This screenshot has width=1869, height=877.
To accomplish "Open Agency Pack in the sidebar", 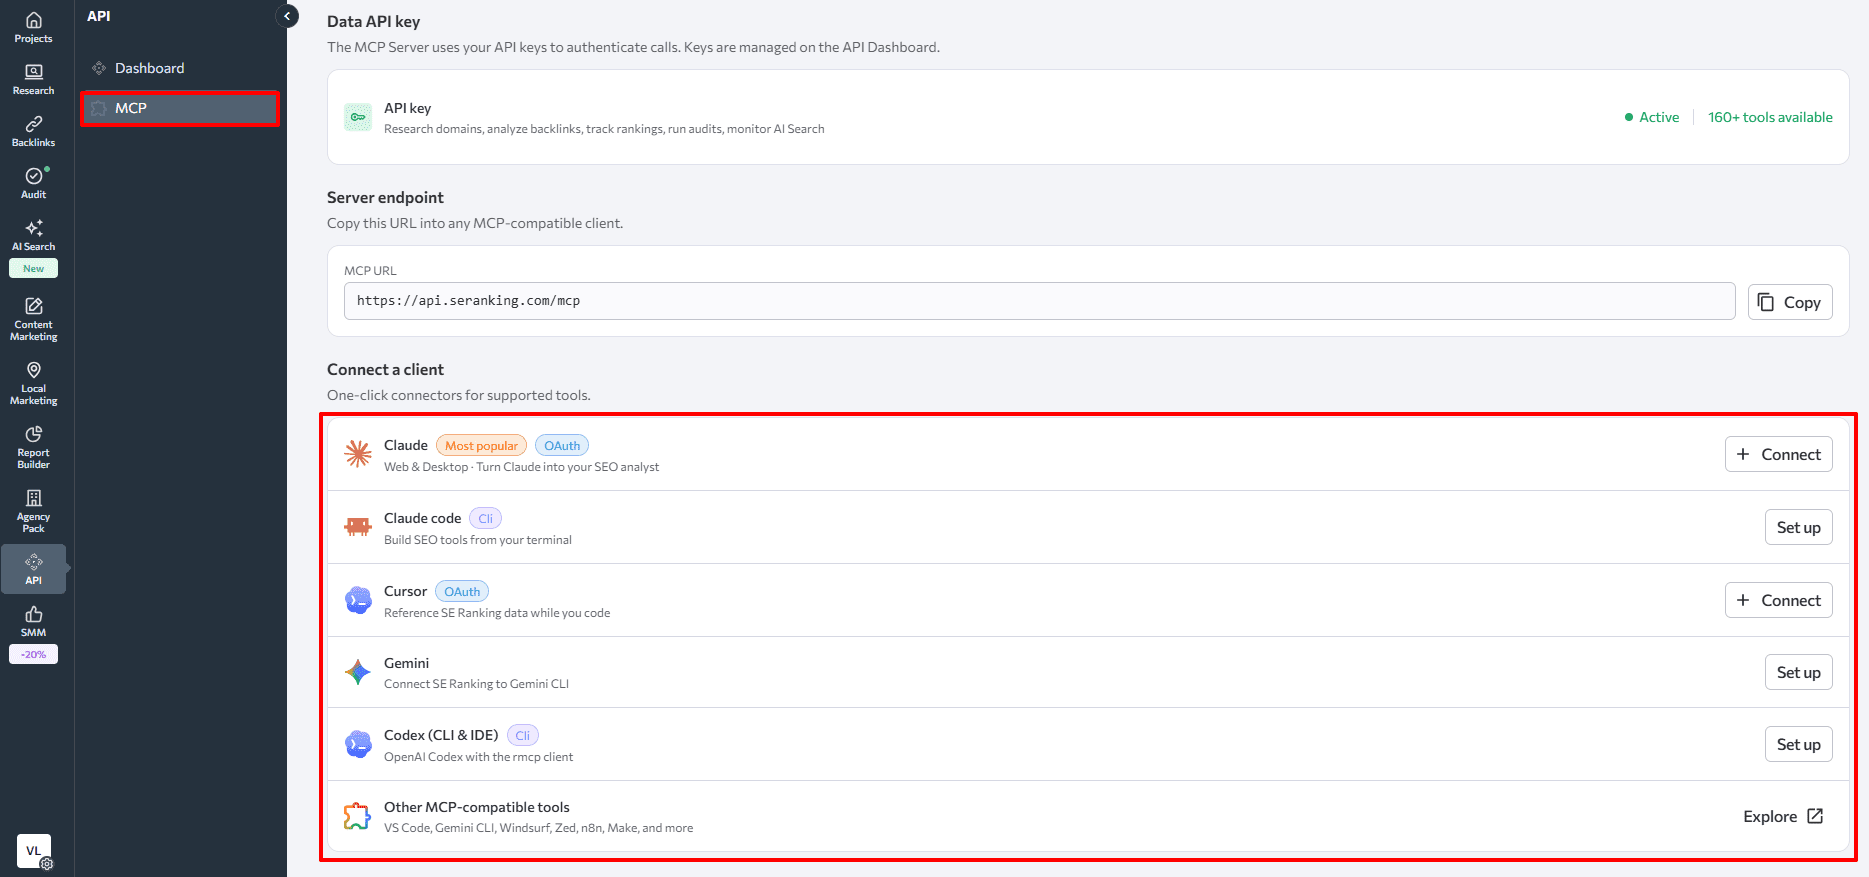I will (x=33, y=511).
